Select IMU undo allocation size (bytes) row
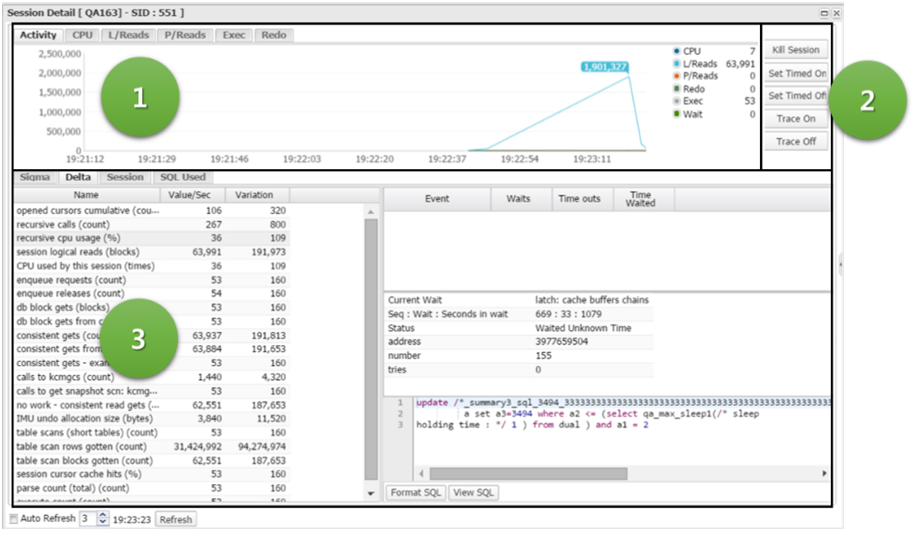The image size is (919, 534). point(152,419)
